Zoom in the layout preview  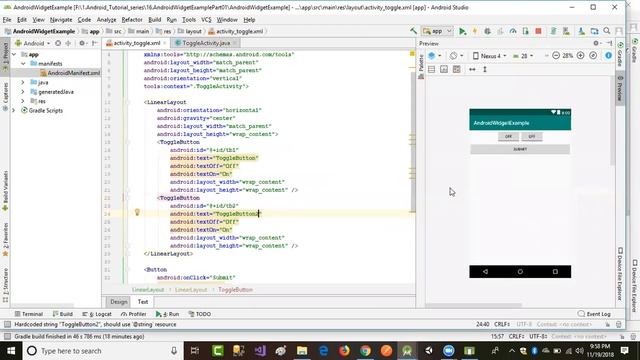click(580, 56)
